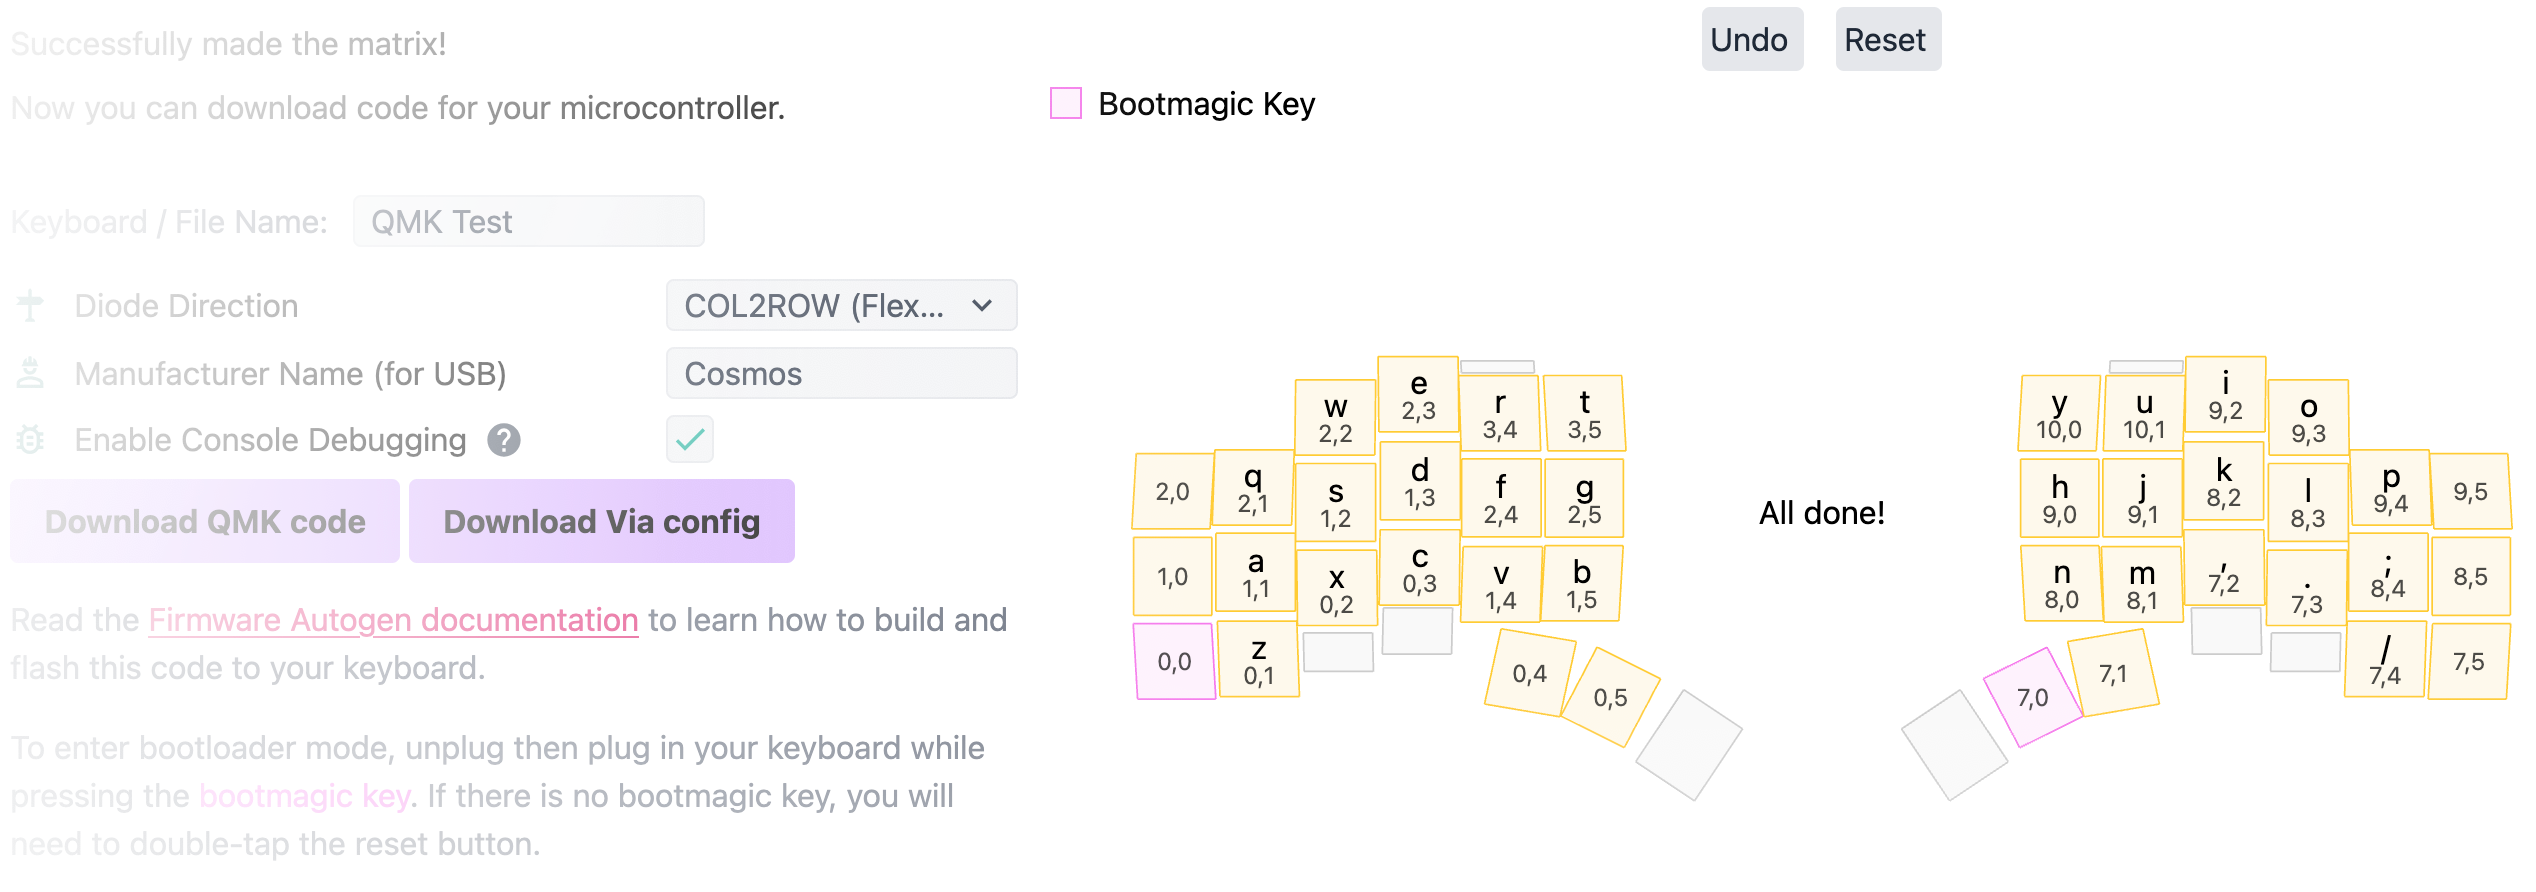
Task: Focus the Manufacturer Name Cosmos field
Action: click(841, 374)
